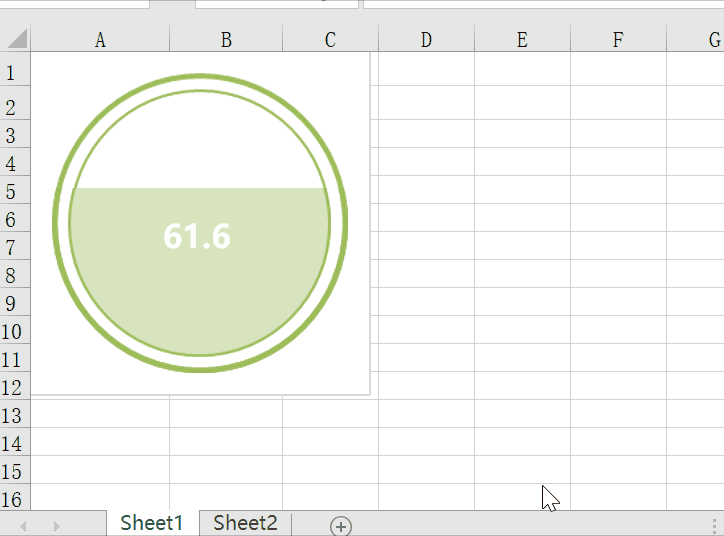This screenshot has width=724, height=536.
Task: Click the 61.6 data label in chart
Action: click(197, 236)
